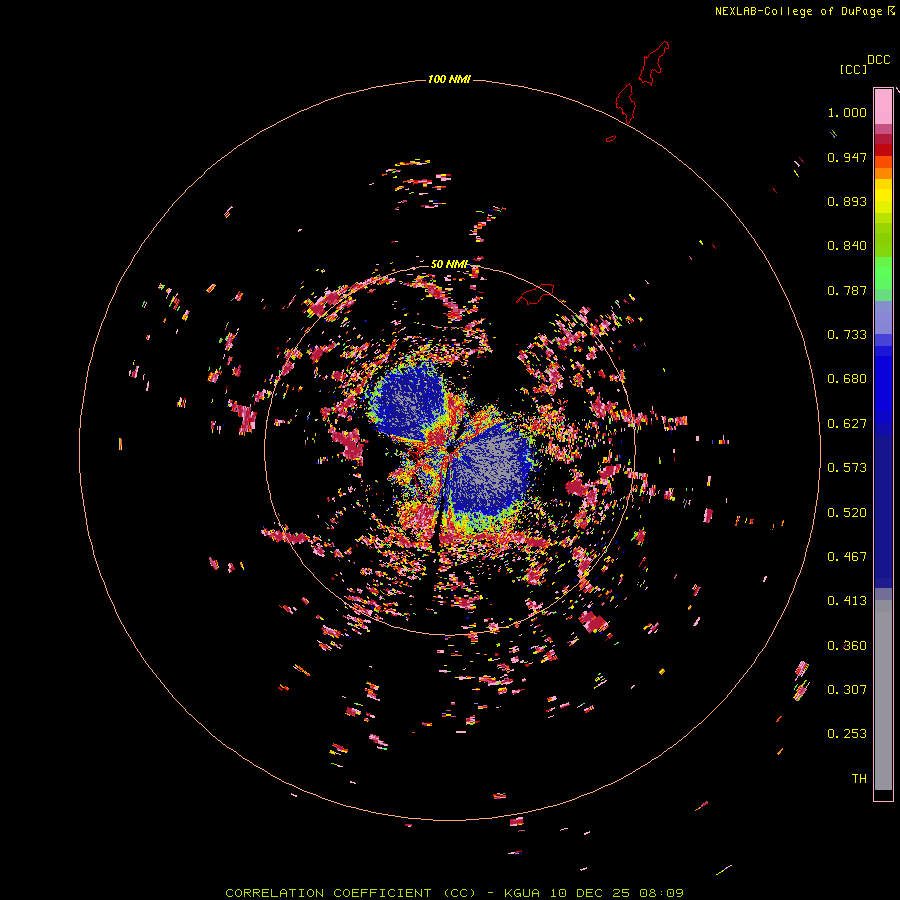Click the 0.360 scale value
The width and height of the screenshot is (900, 900).
point(847,646)
